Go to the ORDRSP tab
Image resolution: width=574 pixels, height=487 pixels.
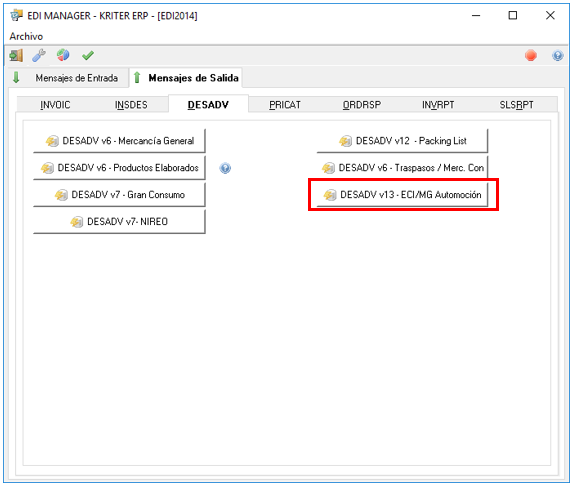coord(362,105)
